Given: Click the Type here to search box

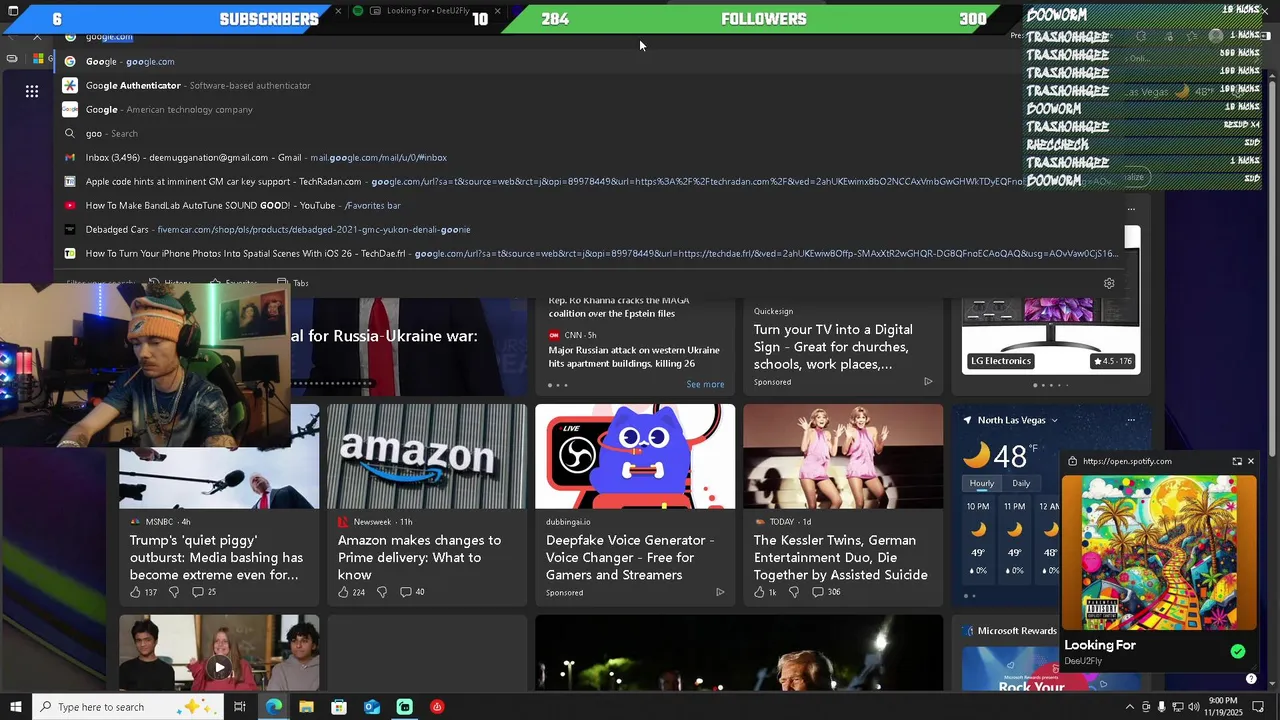Looking at the screenshot, I should [130, 707].
